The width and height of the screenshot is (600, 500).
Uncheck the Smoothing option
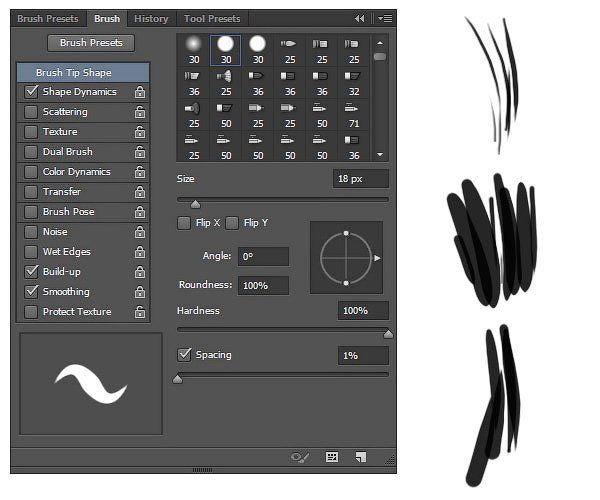(x=31, y=292)
